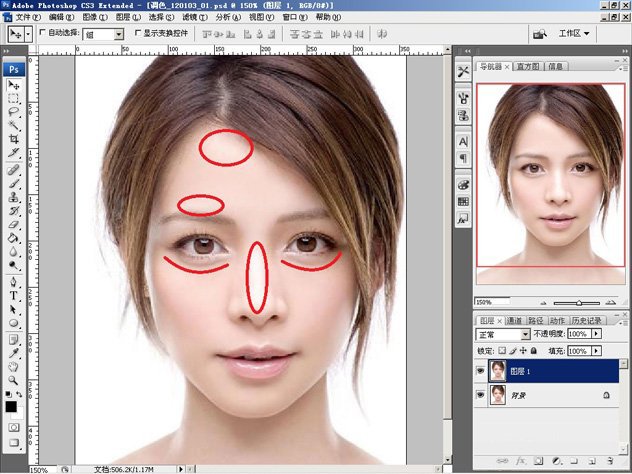Image resolution: width=632 pixels, height=474 pixels.
Task: Open the auto-select group (组) combo box
Action: pyautogui.click(x=103, y=34)
